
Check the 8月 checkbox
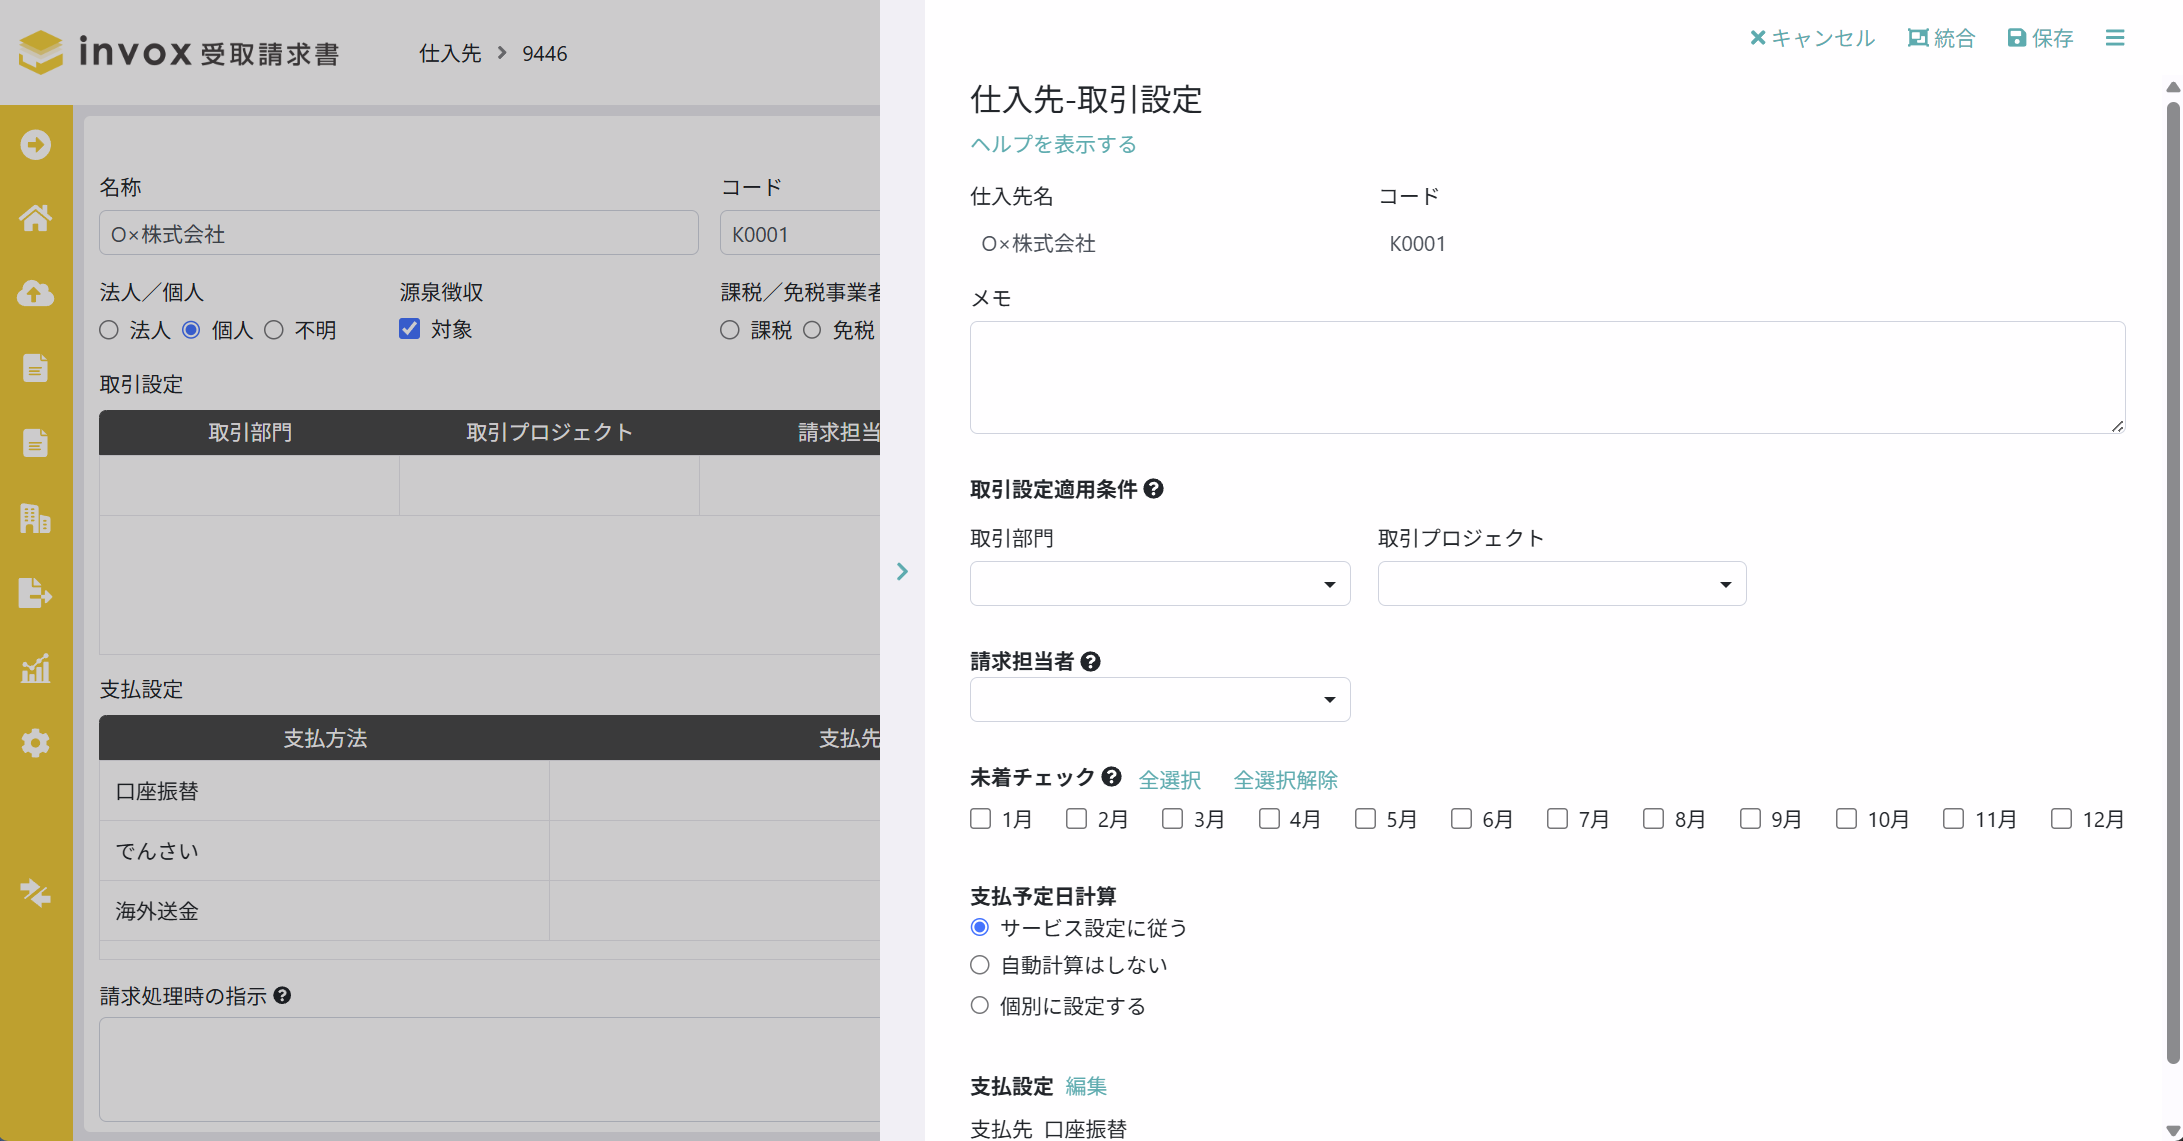click(x=1653, y=819)
